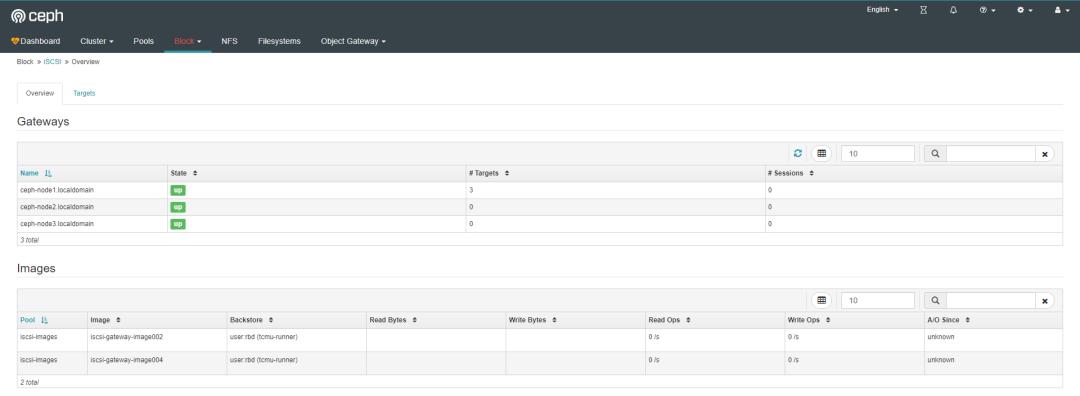Screen dimensions: 1080x396
Task: Click the Ceph logo
Action: [37, 16]
